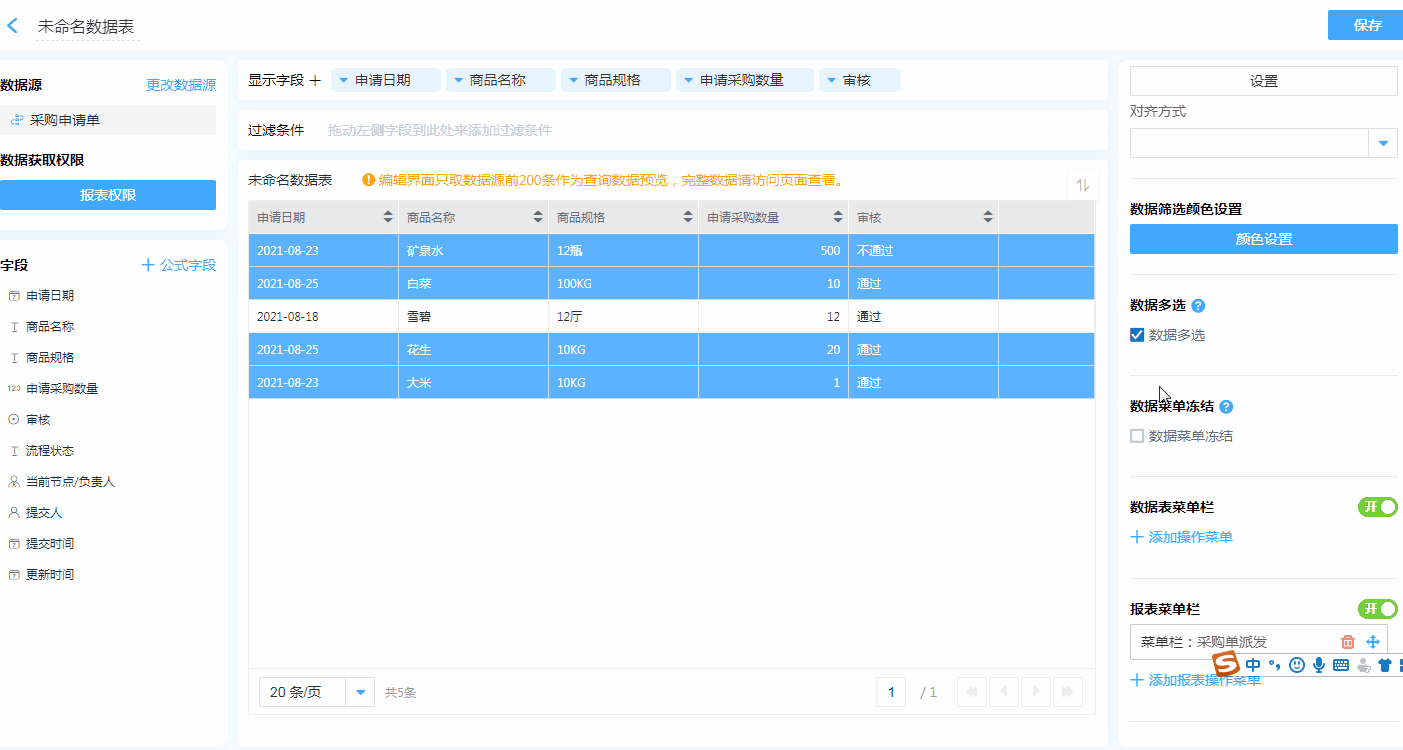Click the Sogou microphone icon

tap(1319, 665)
